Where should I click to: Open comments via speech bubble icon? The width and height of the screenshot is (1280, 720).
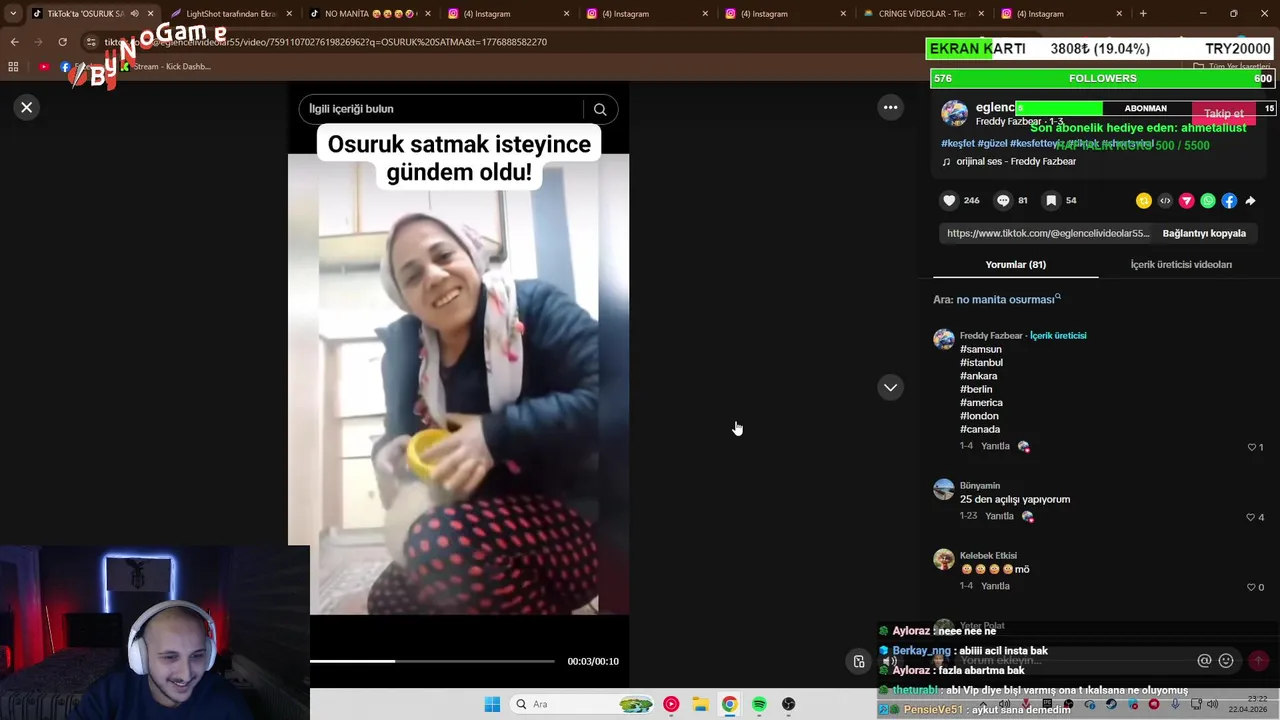[x=1003, y=200]
